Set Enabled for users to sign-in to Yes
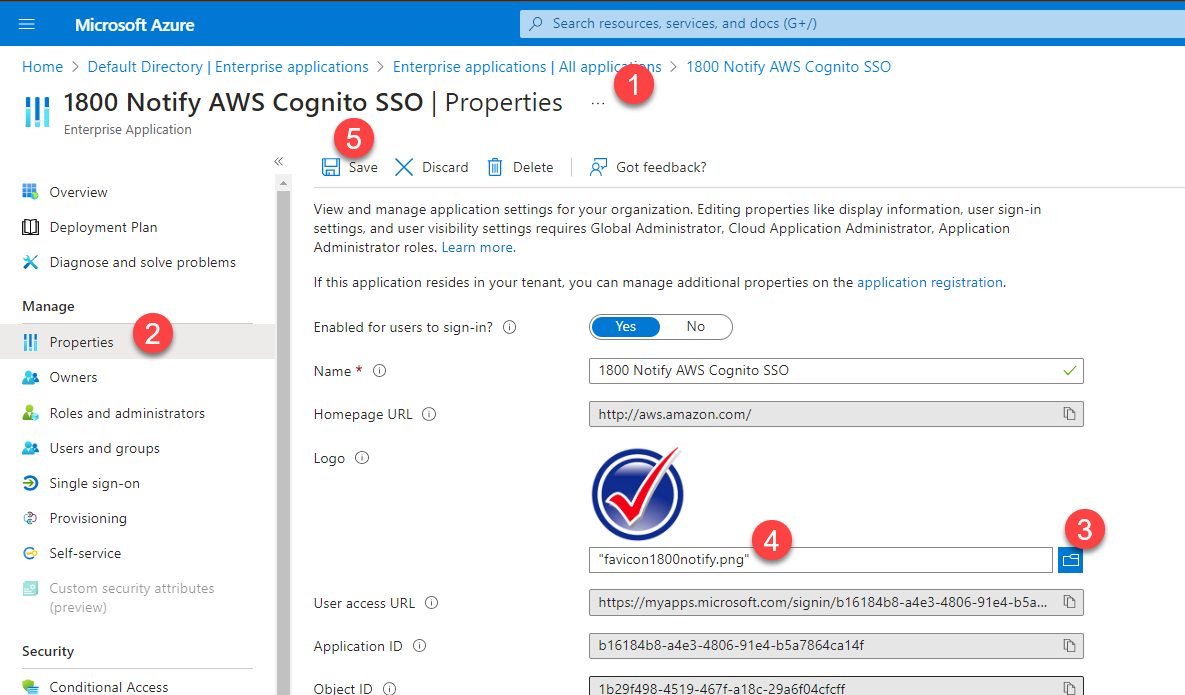 pyautogui.click(x=625, y=326)
